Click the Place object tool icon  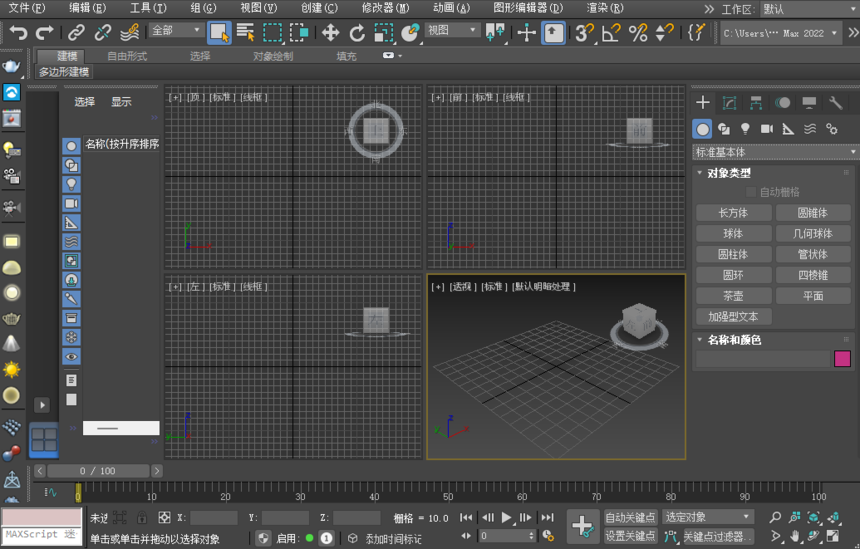tap(410, 33)
